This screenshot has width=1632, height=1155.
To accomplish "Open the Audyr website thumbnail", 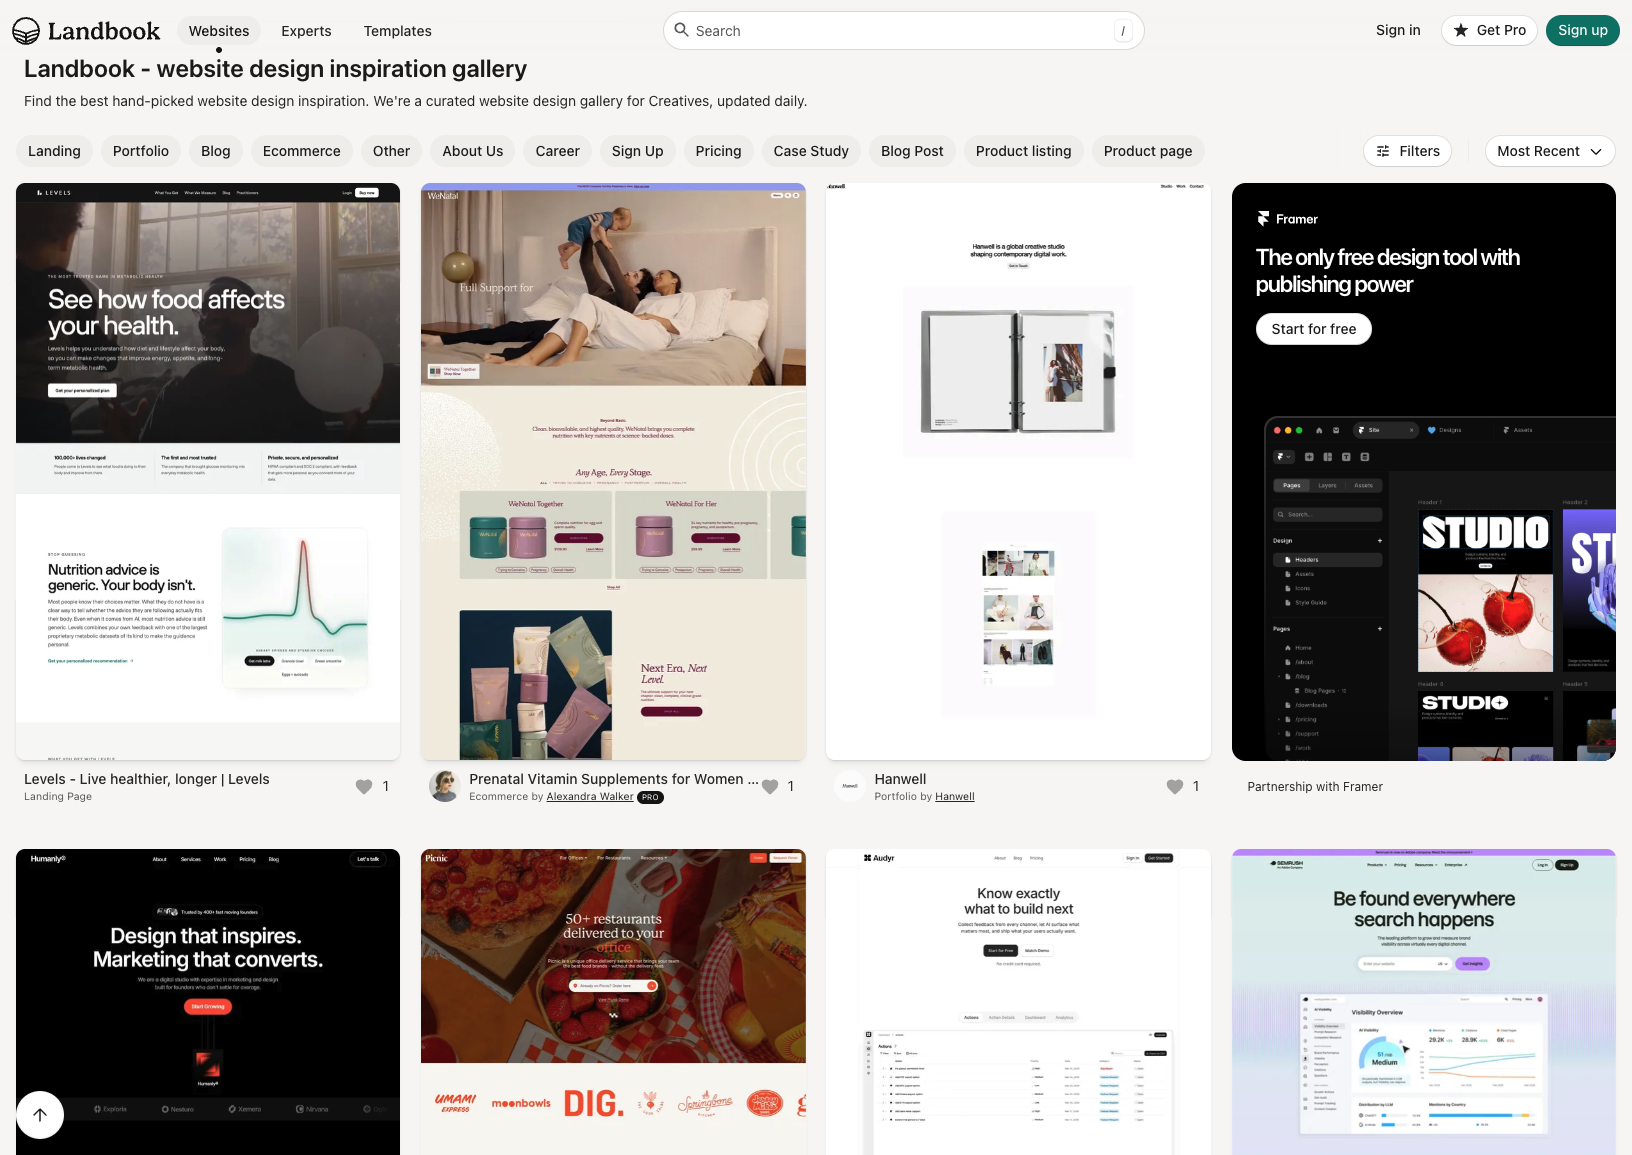I will pos(1018,1002).
